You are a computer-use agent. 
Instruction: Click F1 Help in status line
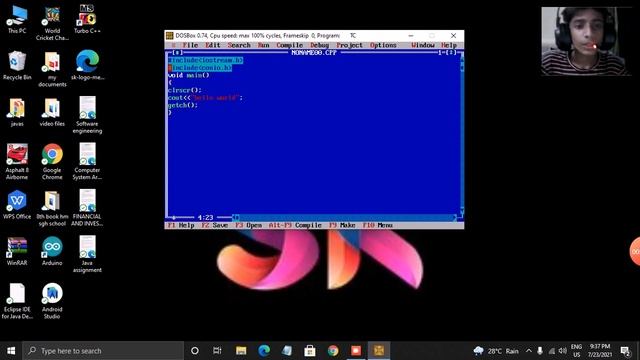tap(181, 225)
